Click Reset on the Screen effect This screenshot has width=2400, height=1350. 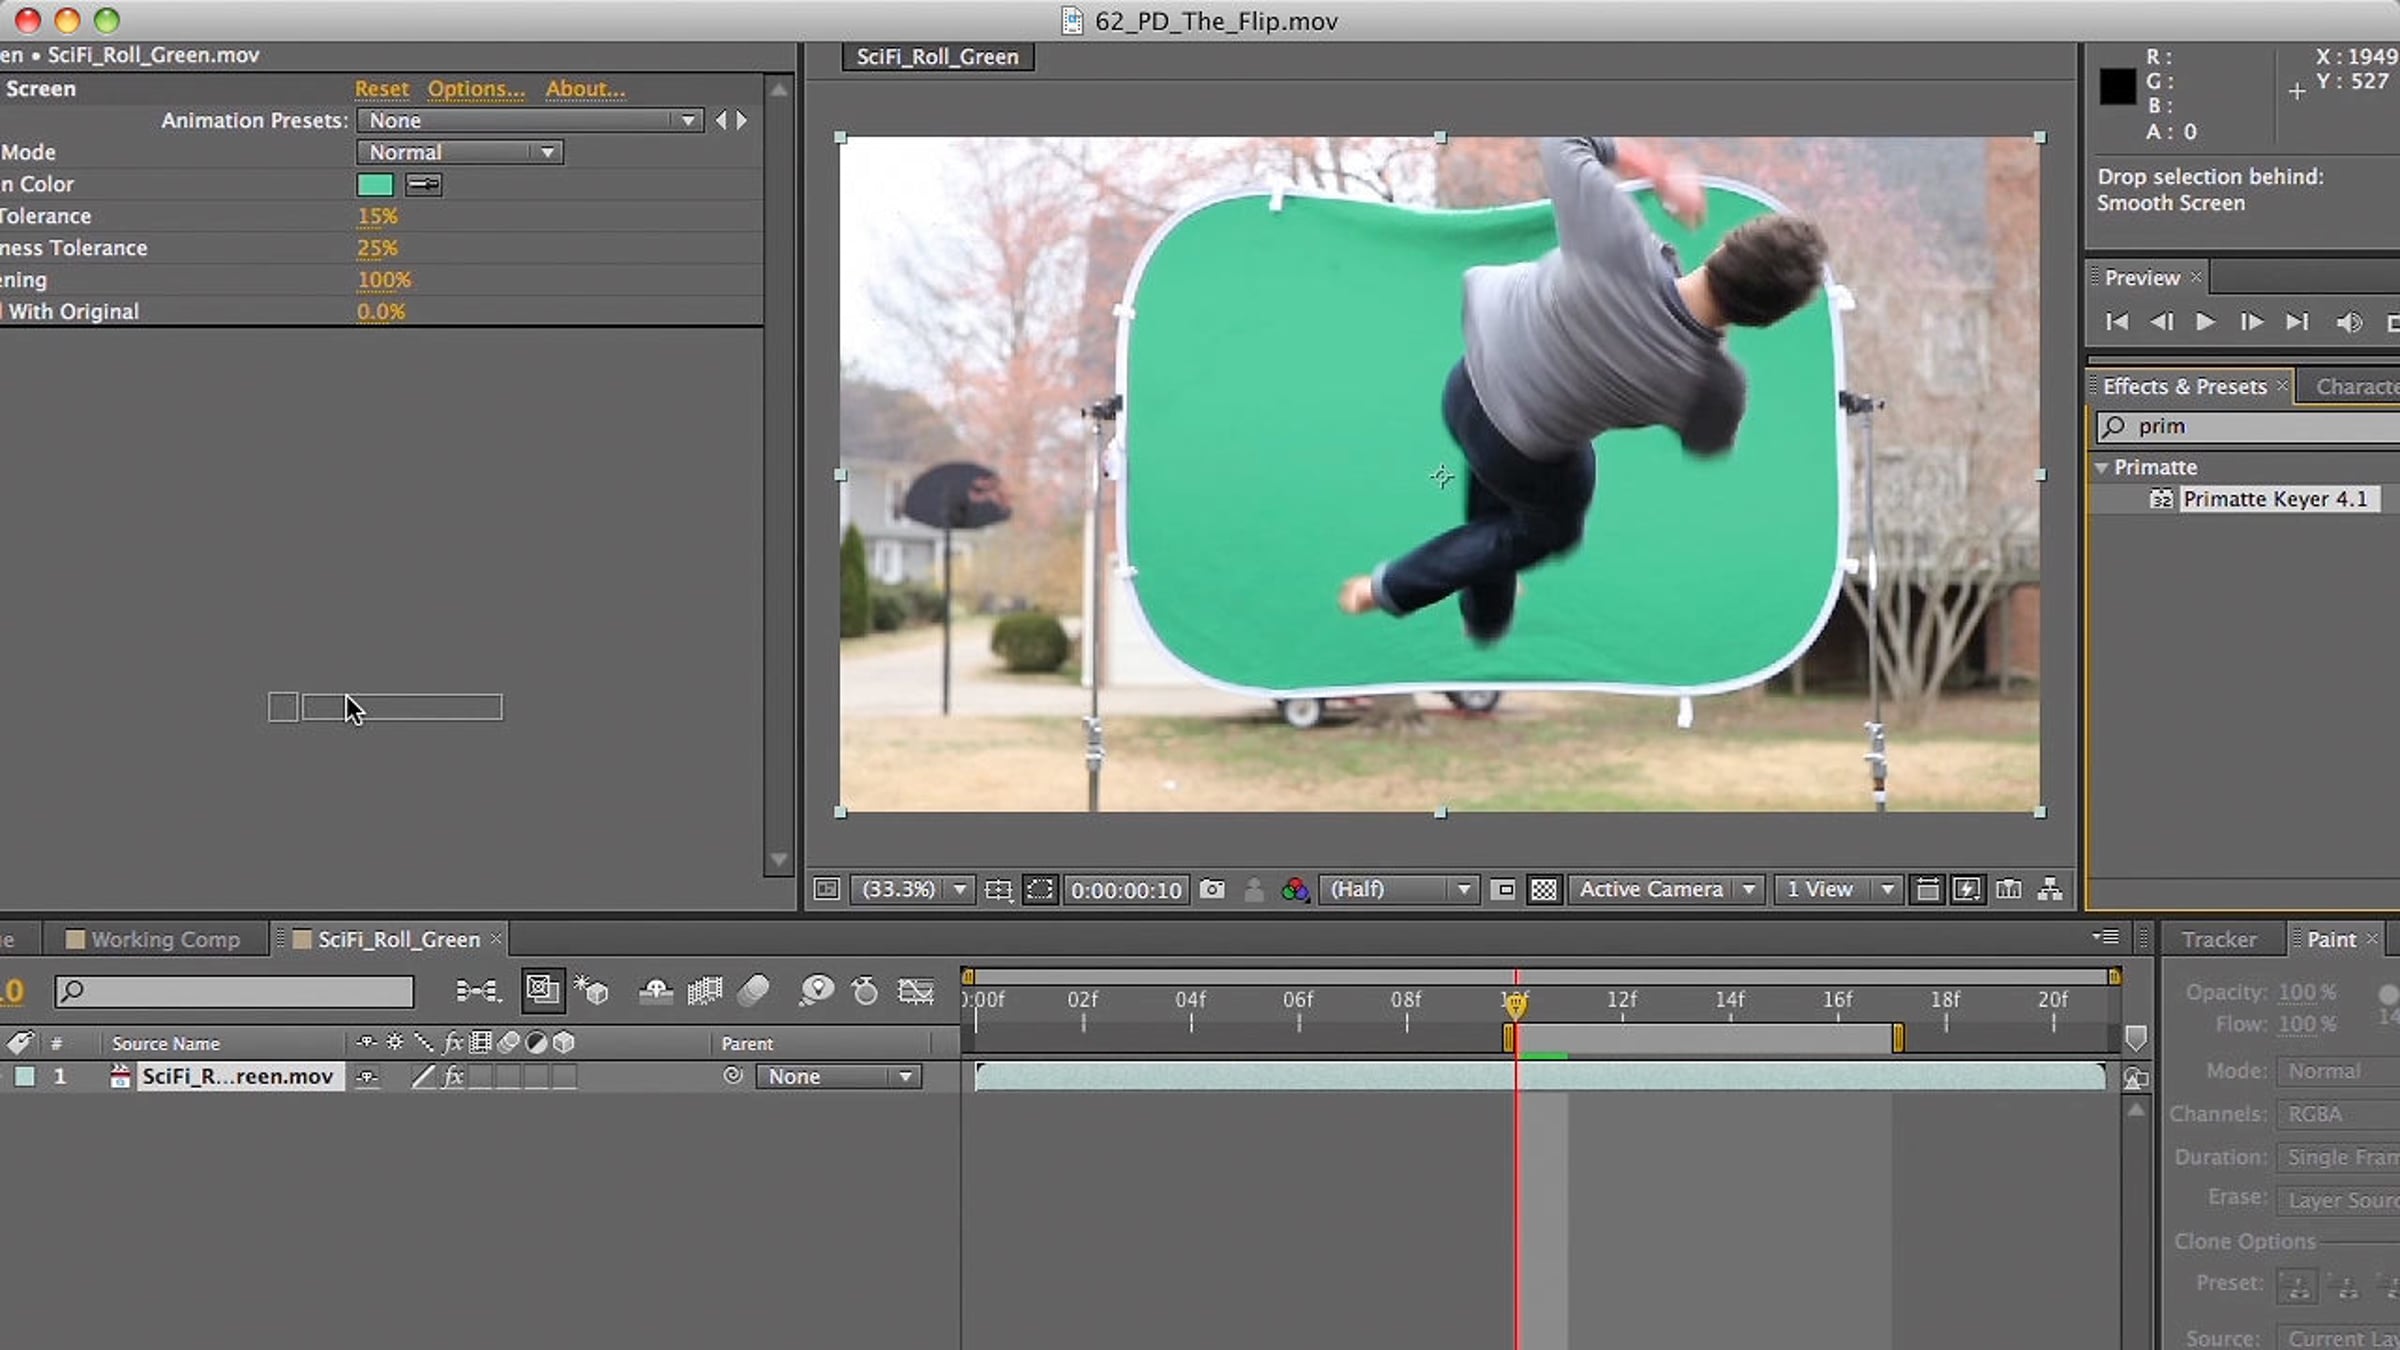[381, 88]
